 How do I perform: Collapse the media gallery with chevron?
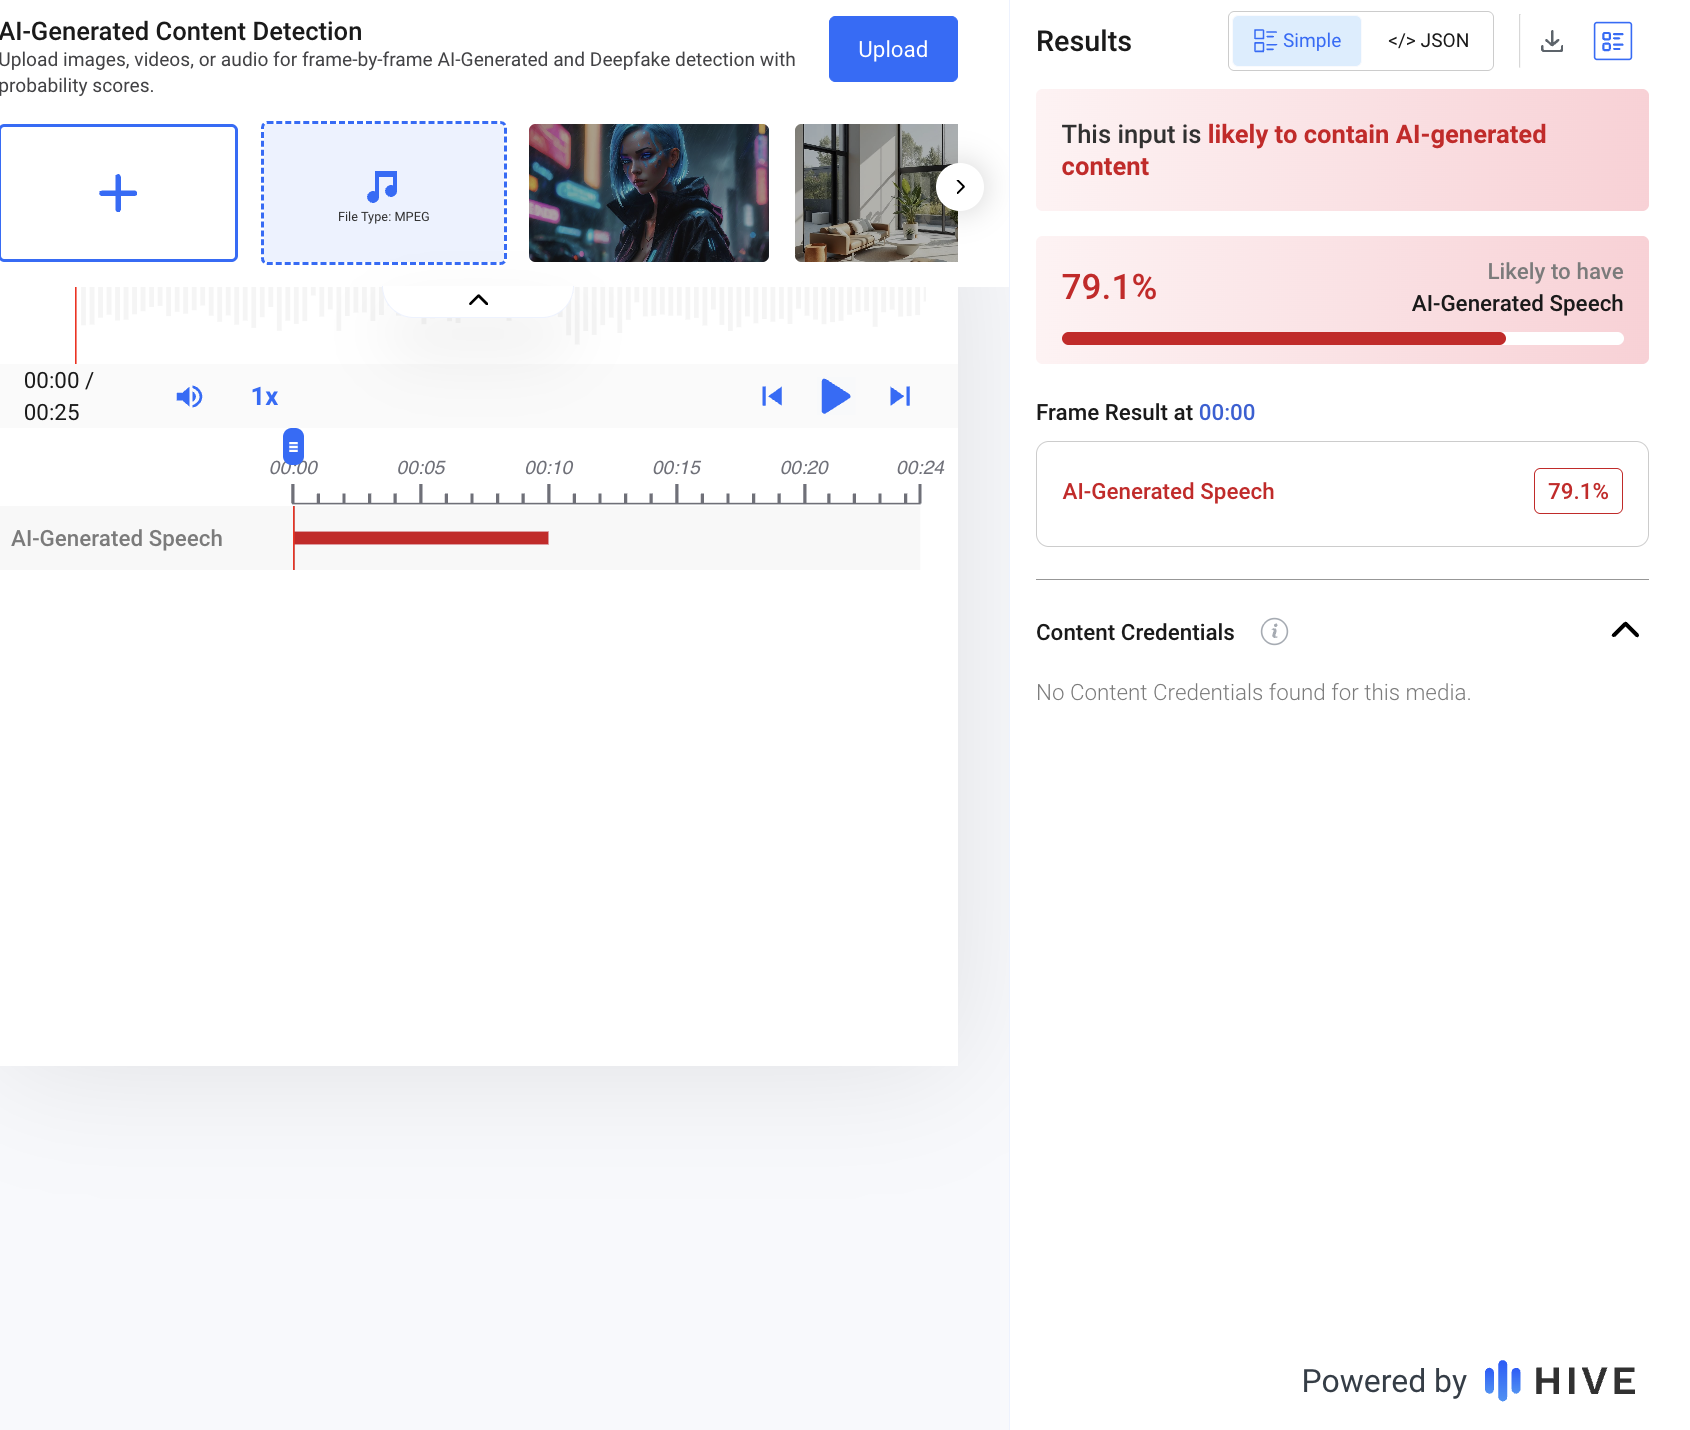click(x=479, y=300)
